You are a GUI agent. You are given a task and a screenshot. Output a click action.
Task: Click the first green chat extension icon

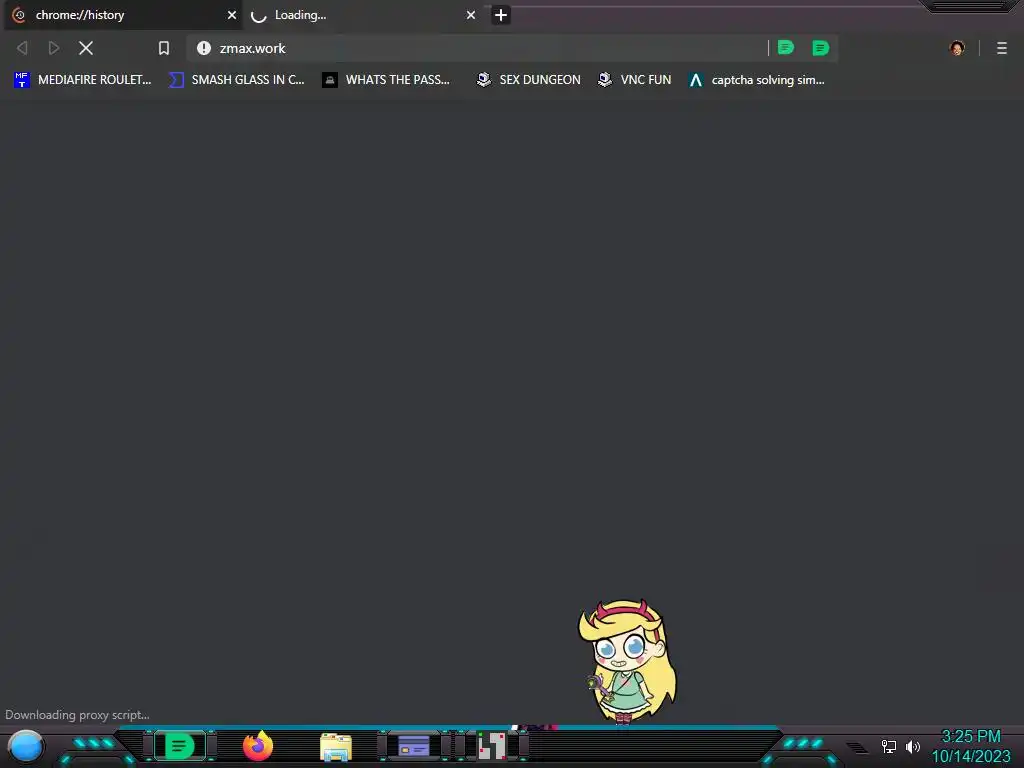(786, 48)
